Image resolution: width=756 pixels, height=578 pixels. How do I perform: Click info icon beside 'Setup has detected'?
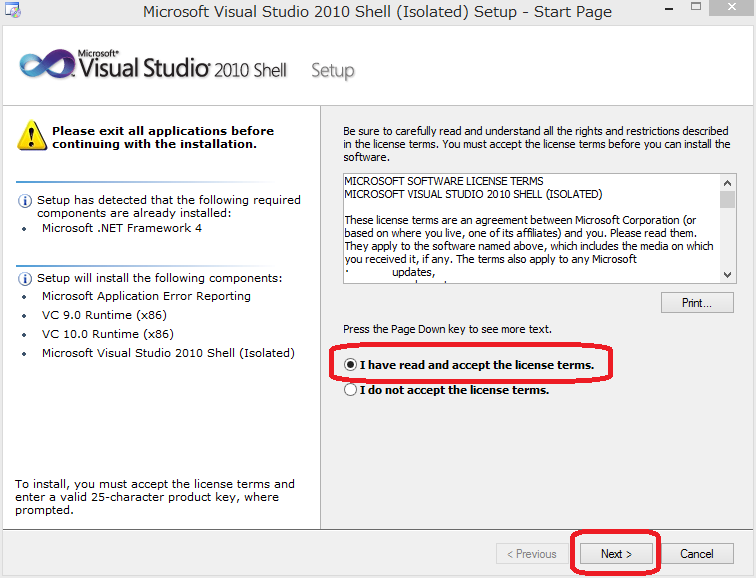pyautogui.click(x=25, y=201)
